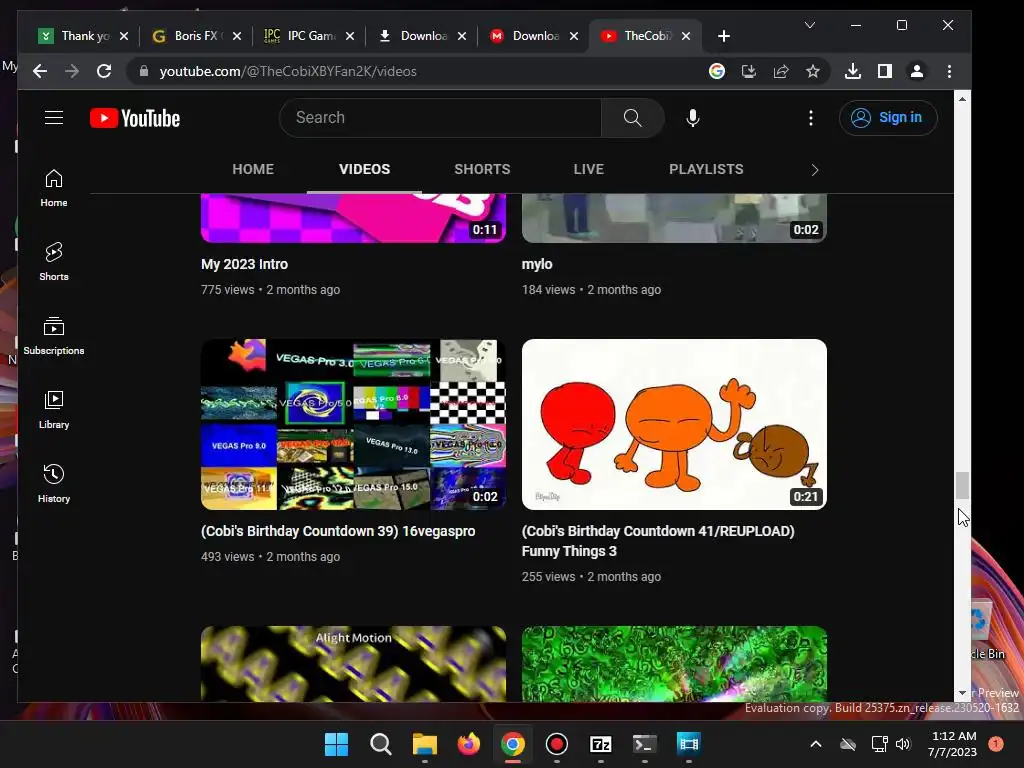Bookmark this page with the star icon
The width and height of the screenshot is (1024, 768).
(812, 71)
